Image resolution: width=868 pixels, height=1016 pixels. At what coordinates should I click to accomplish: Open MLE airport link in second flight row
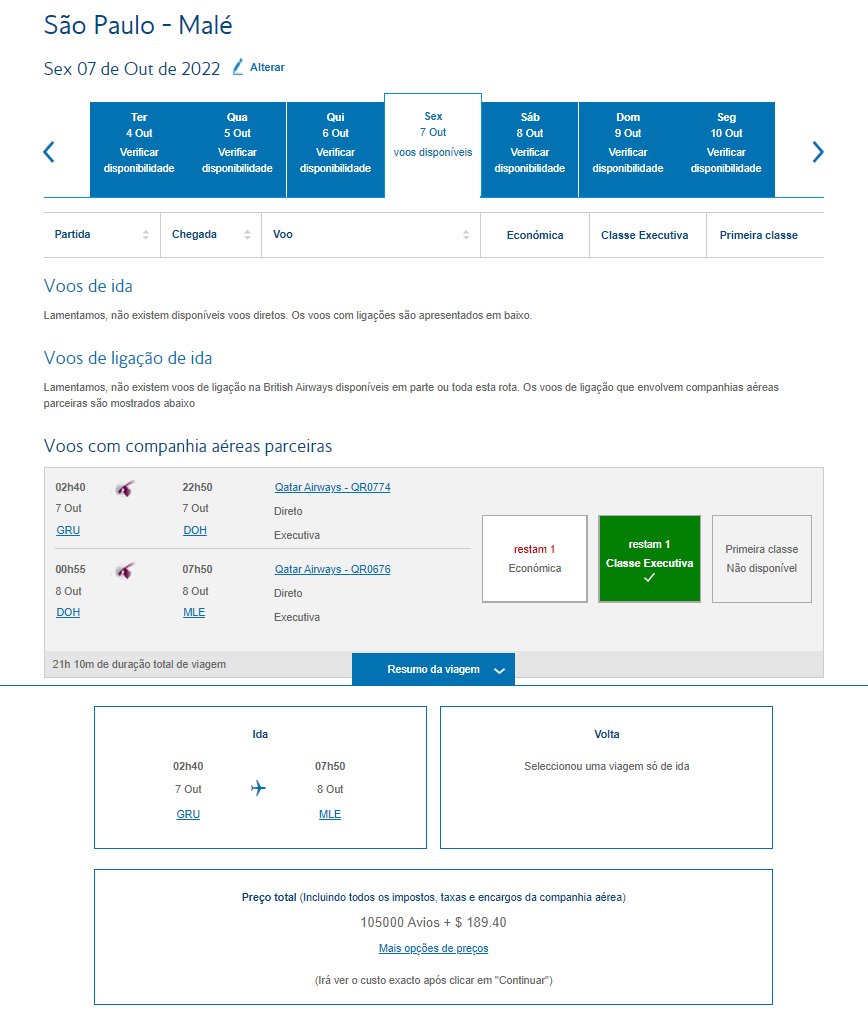click(194, 612)
